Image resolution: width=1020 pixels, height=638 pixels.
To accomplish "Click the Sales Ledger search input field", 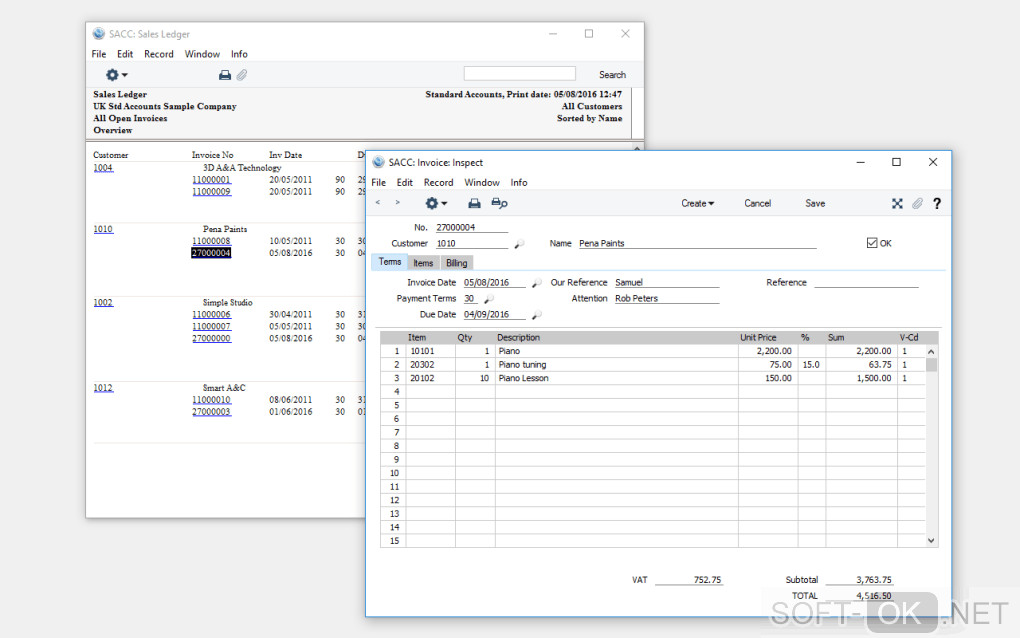I will (x=519, y=74).
